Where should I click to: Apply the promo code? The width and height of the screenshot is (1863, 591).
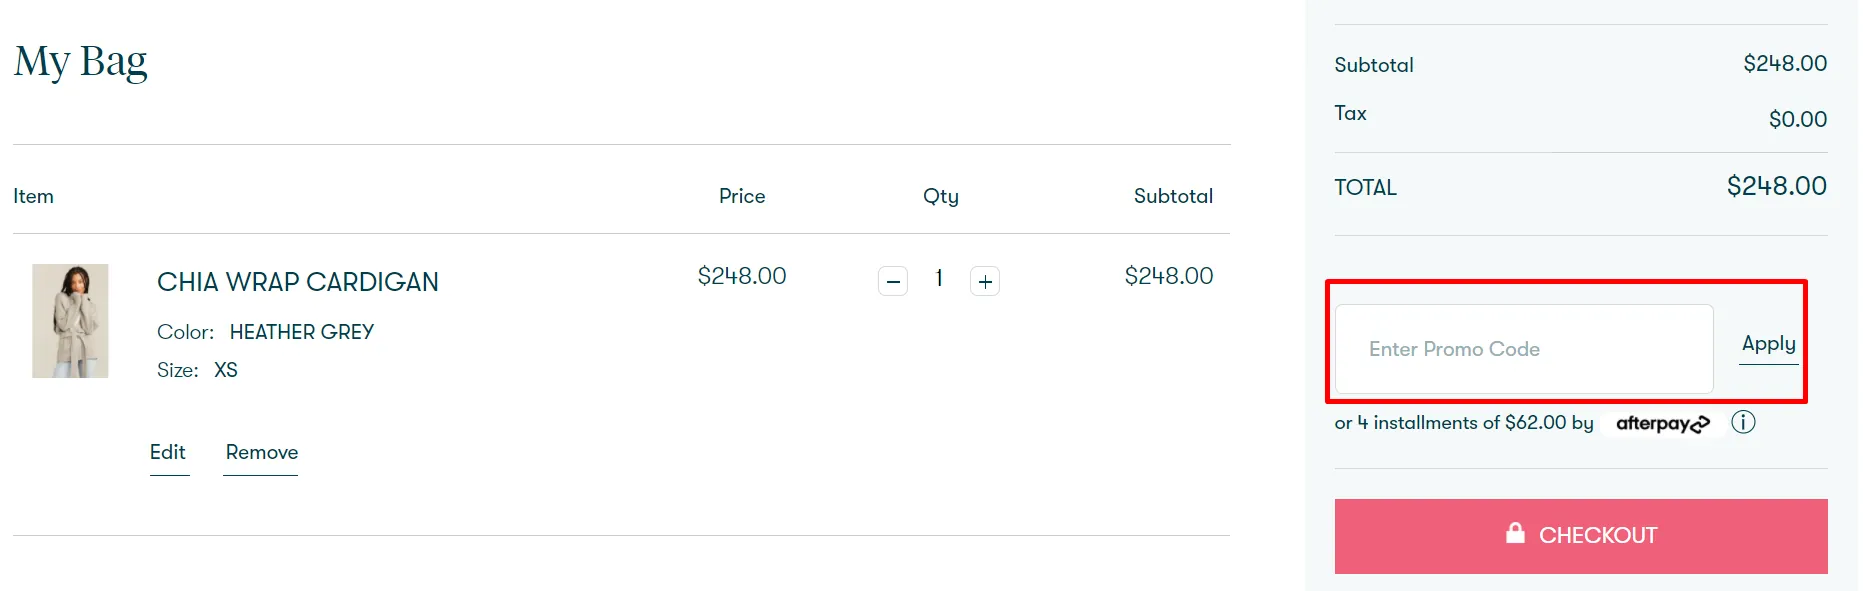pos(1769,343)
